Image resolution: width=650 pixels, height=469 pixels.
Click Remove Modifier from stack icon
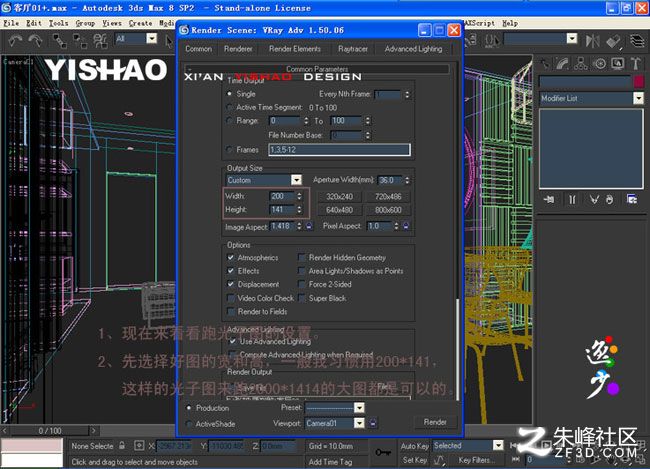(609, 200)
